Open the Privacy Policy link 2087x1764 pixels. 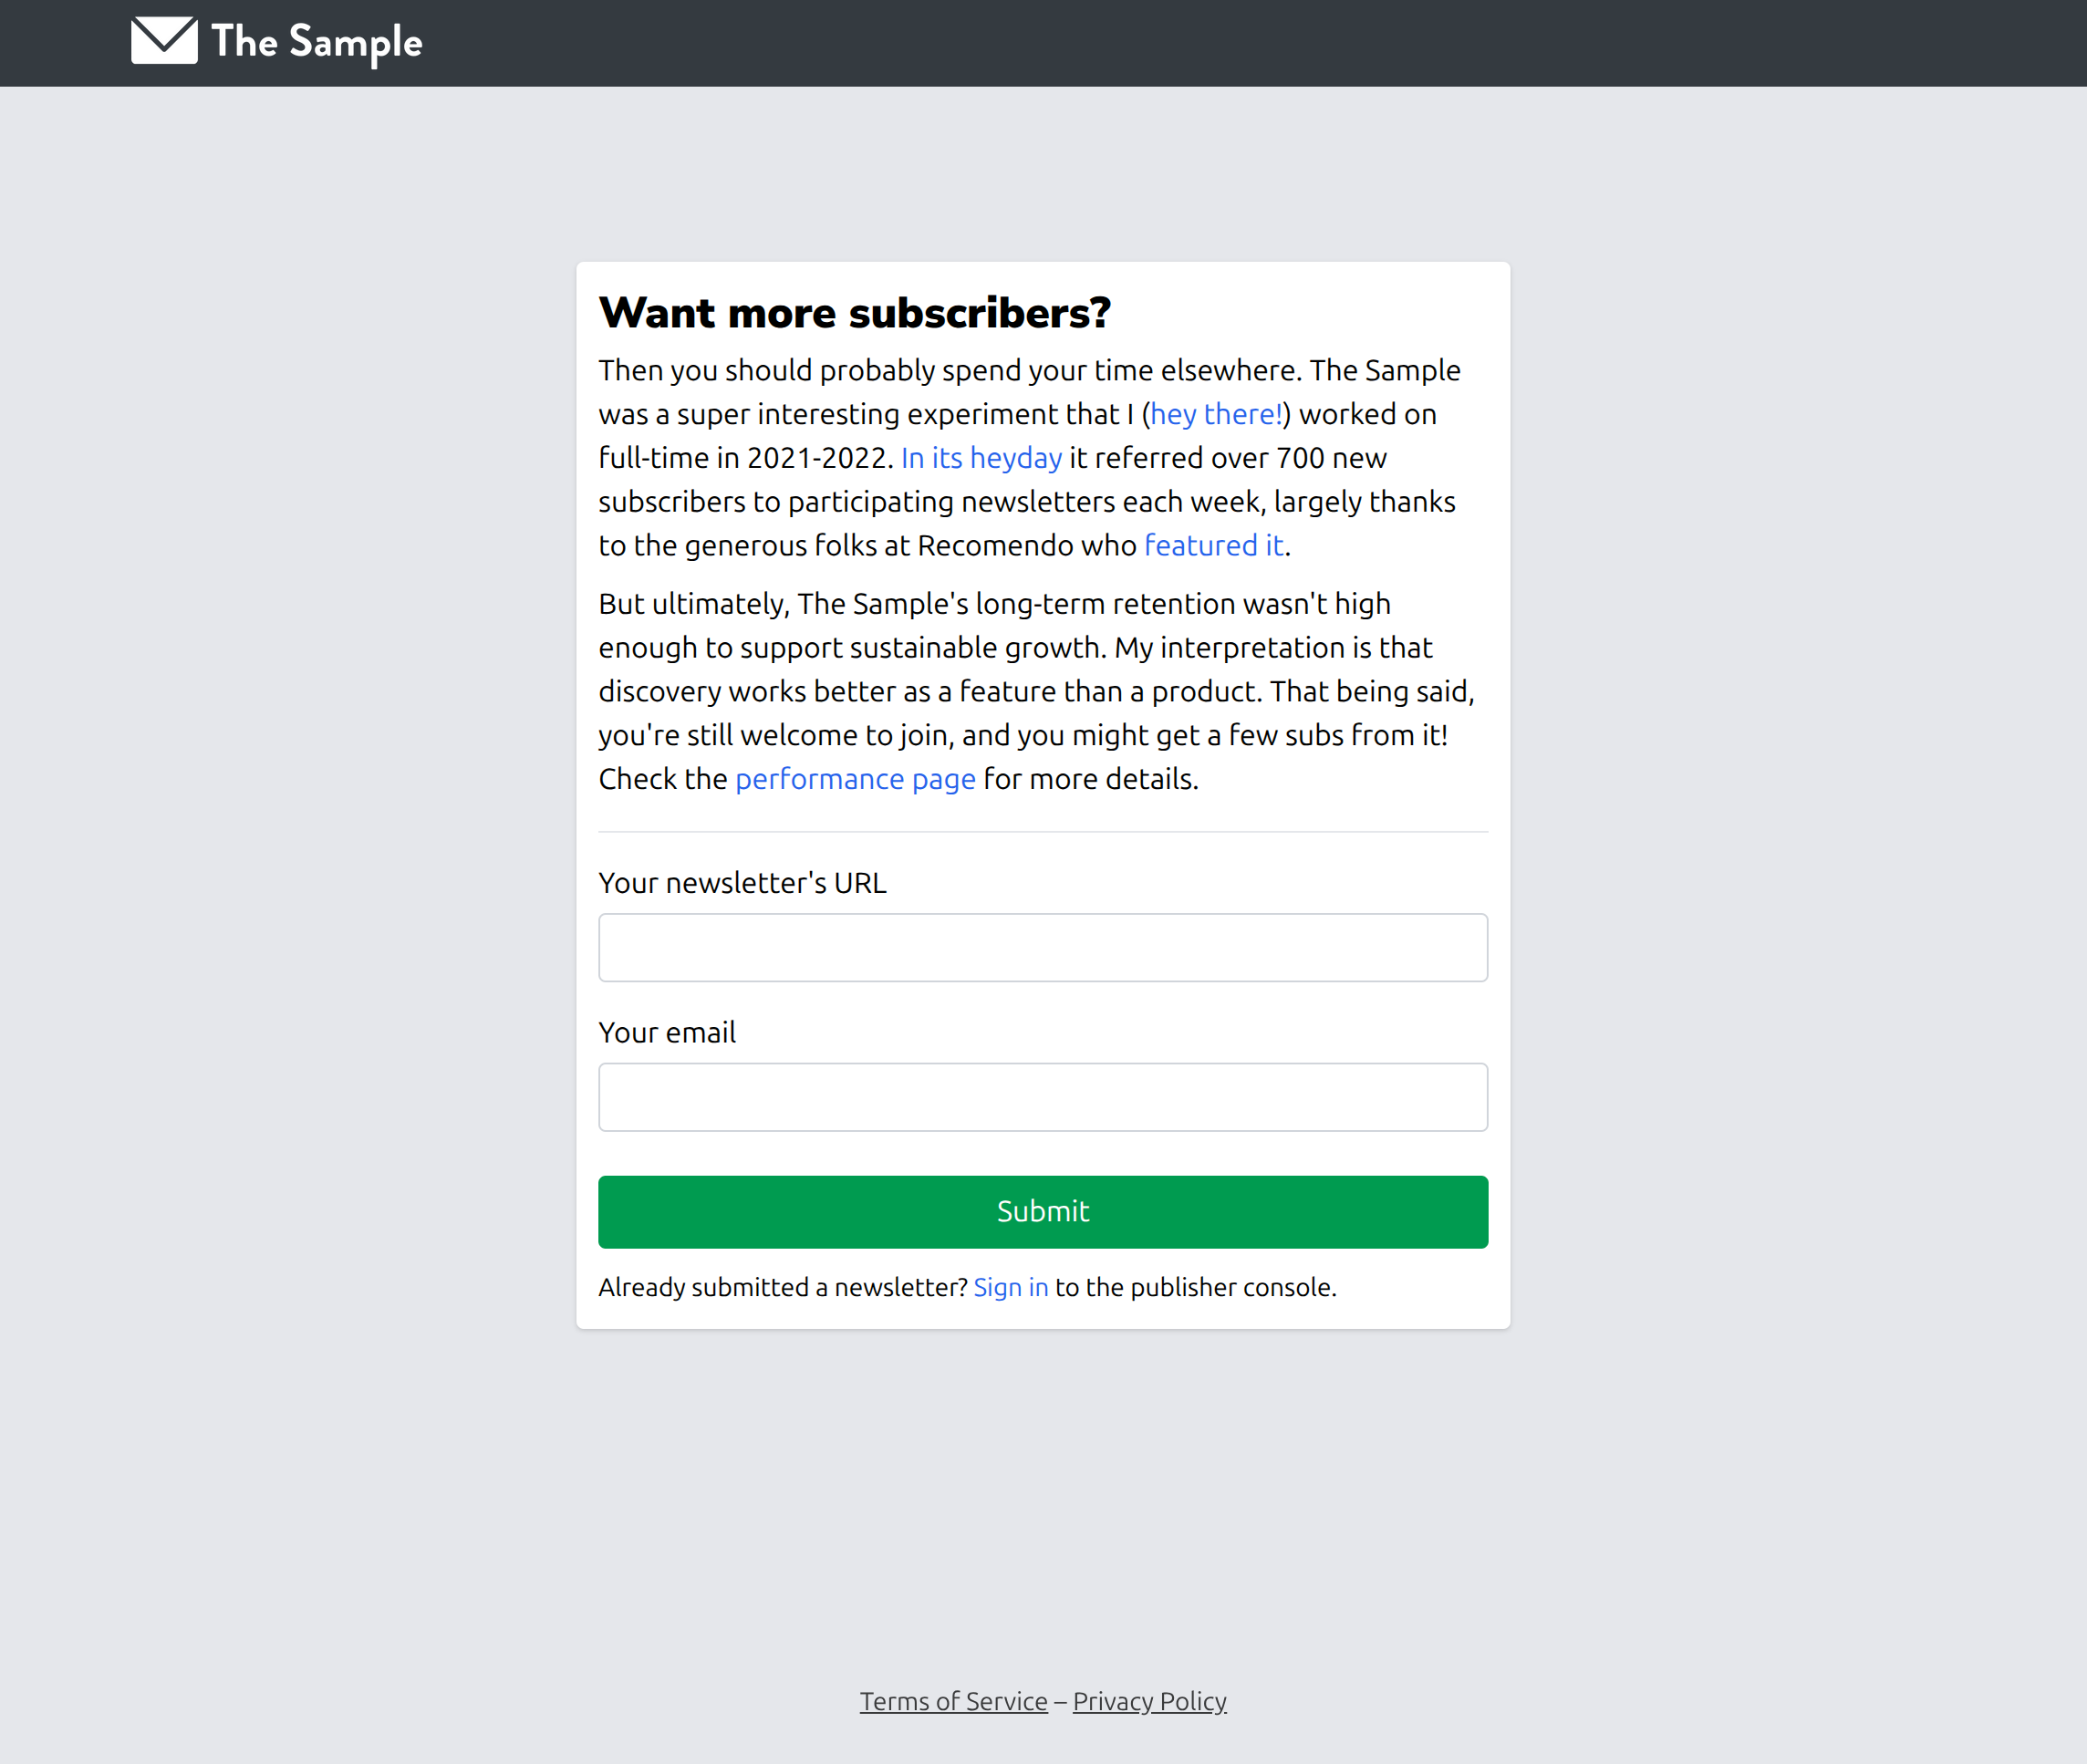click(x=1150, y=1701)
